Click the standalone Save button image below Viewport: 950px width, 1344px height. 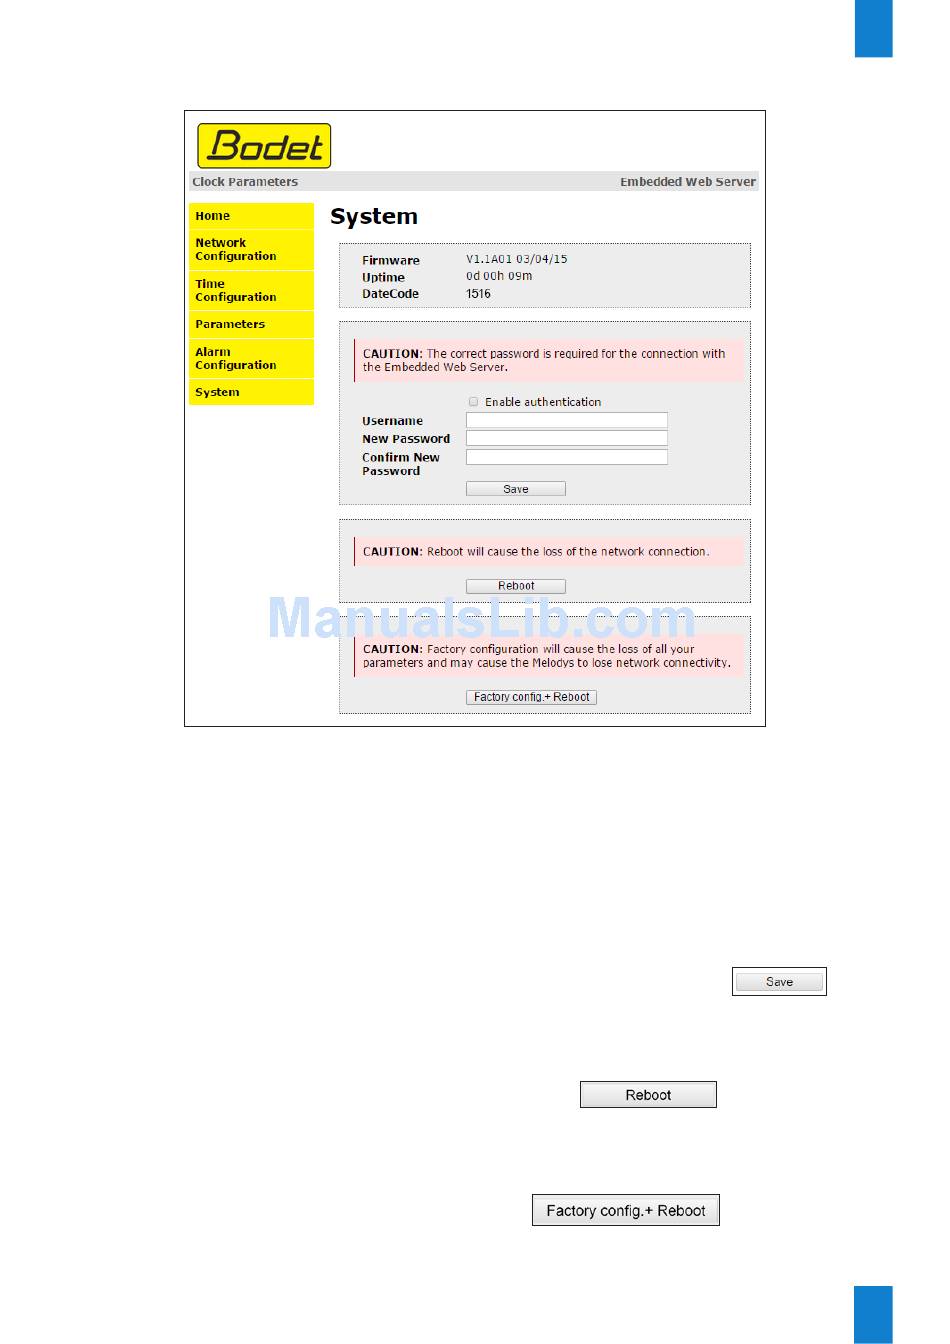point(779,982)
